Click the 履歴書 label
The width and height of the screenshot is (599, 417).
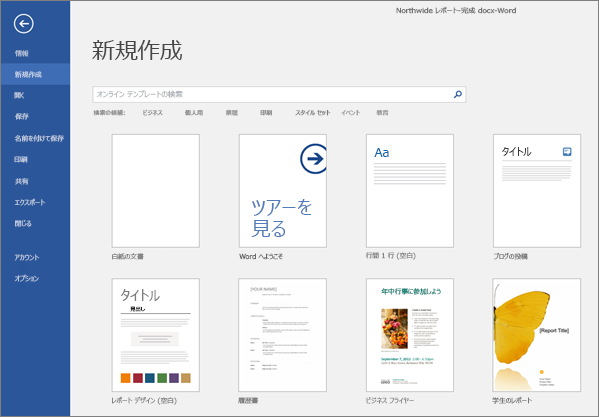(x=248, y=401)
